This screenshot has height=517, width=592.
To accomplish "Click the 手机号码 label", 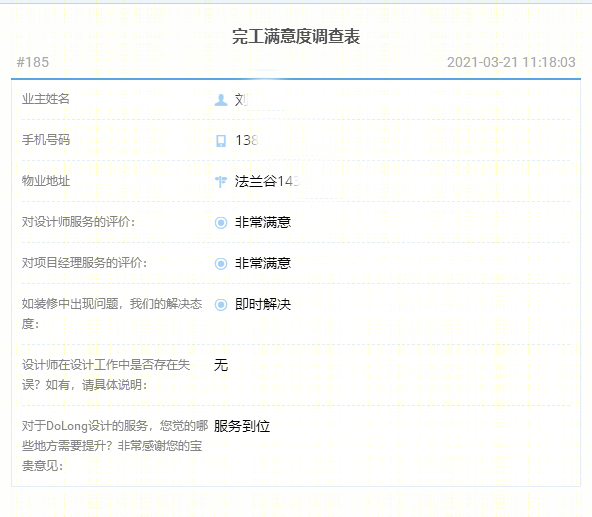I will point(46,140).
